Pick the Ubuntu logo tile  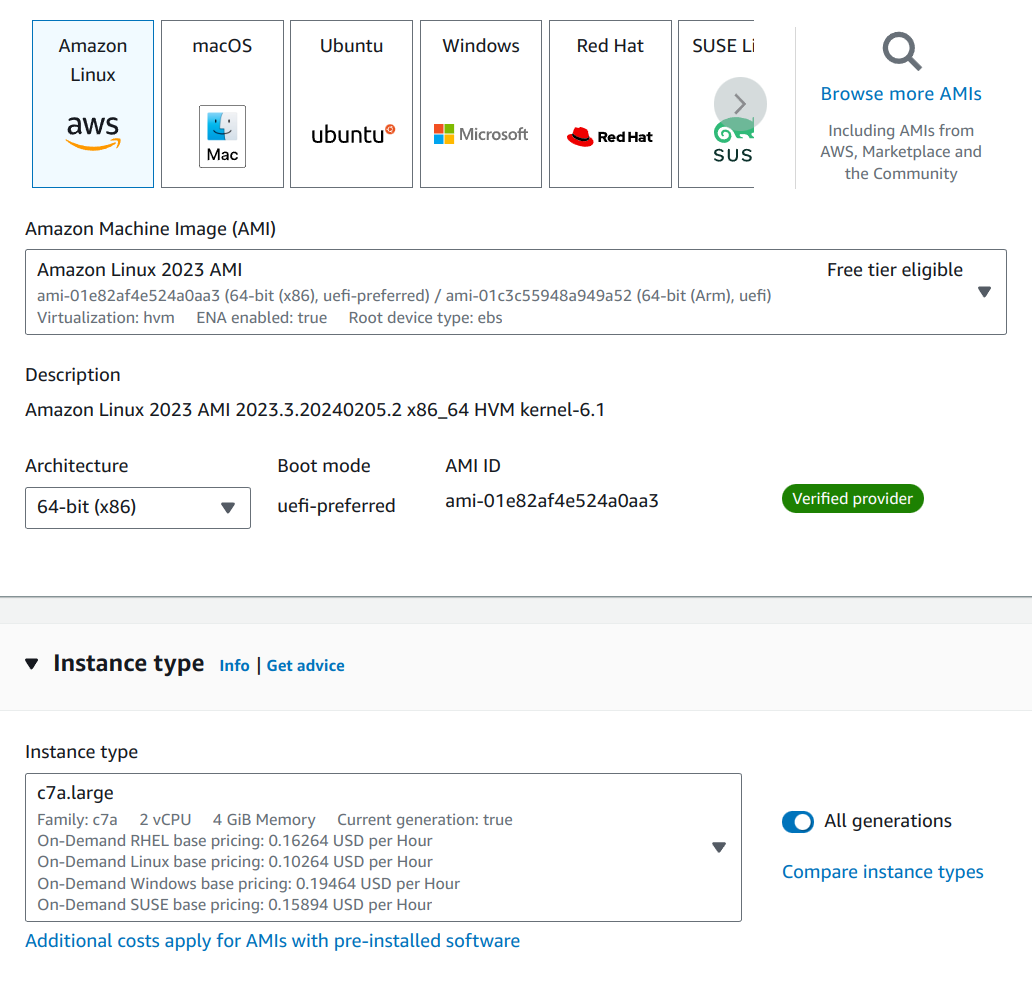tap(351, 104)
